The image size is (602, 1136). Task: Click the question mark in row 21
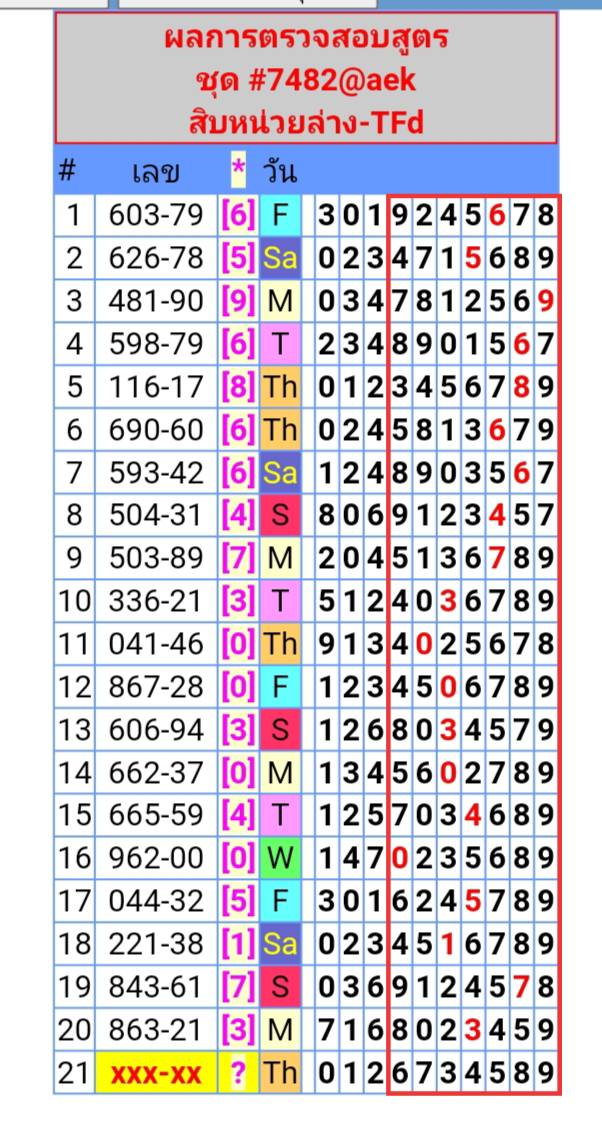(238, 1074)
